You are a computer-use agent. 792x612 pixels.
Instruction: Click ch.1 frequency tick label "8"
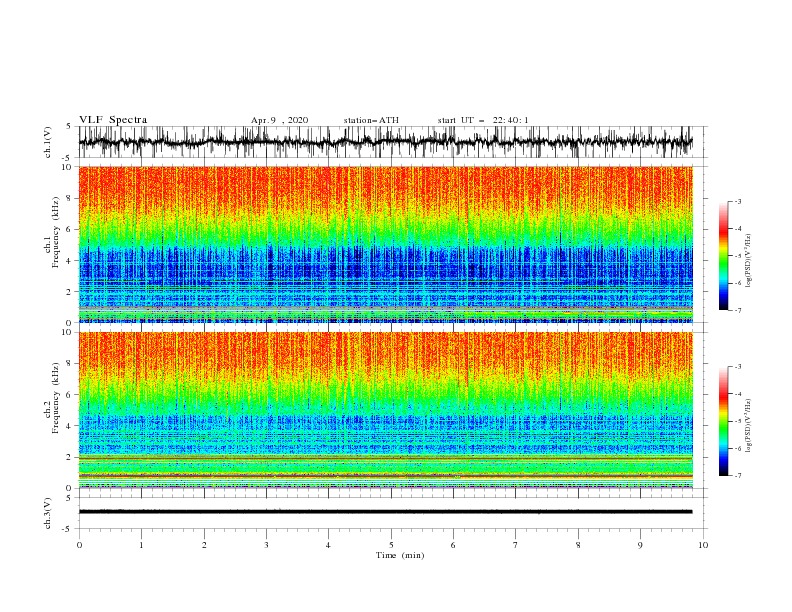(x=69, y=198)
